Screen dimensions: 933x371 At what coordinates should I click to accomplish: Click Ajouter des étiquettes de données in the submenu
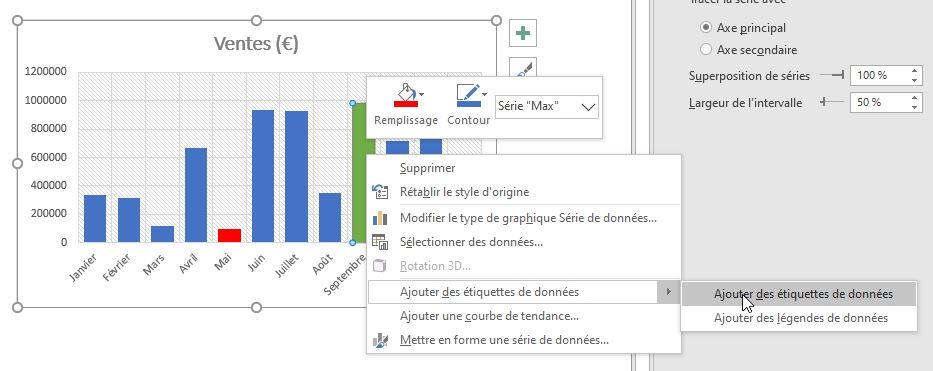tap(799, 294)
